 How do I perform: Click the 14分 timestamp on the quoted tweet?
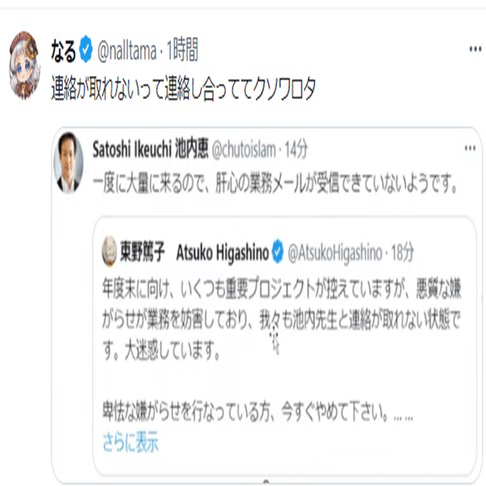pos(296,150)
